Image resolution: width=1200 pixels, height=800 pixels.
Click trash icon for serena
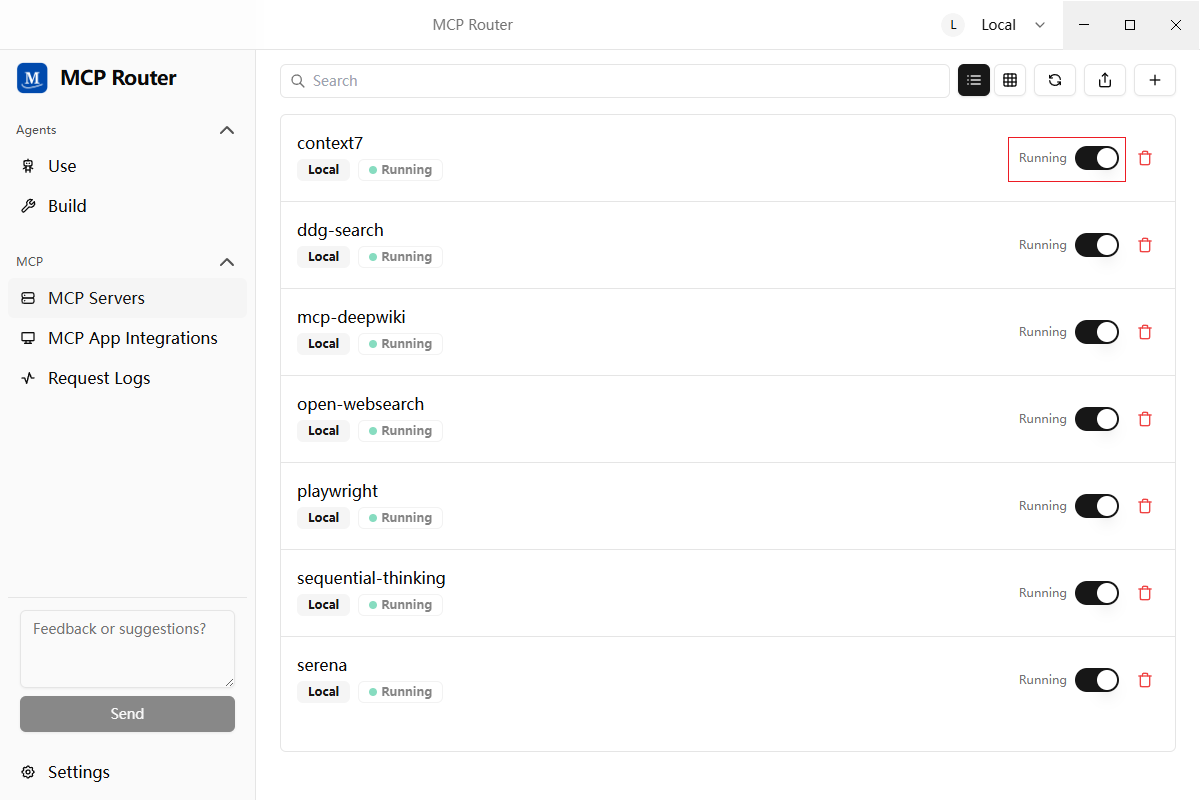coord(1146,680)
